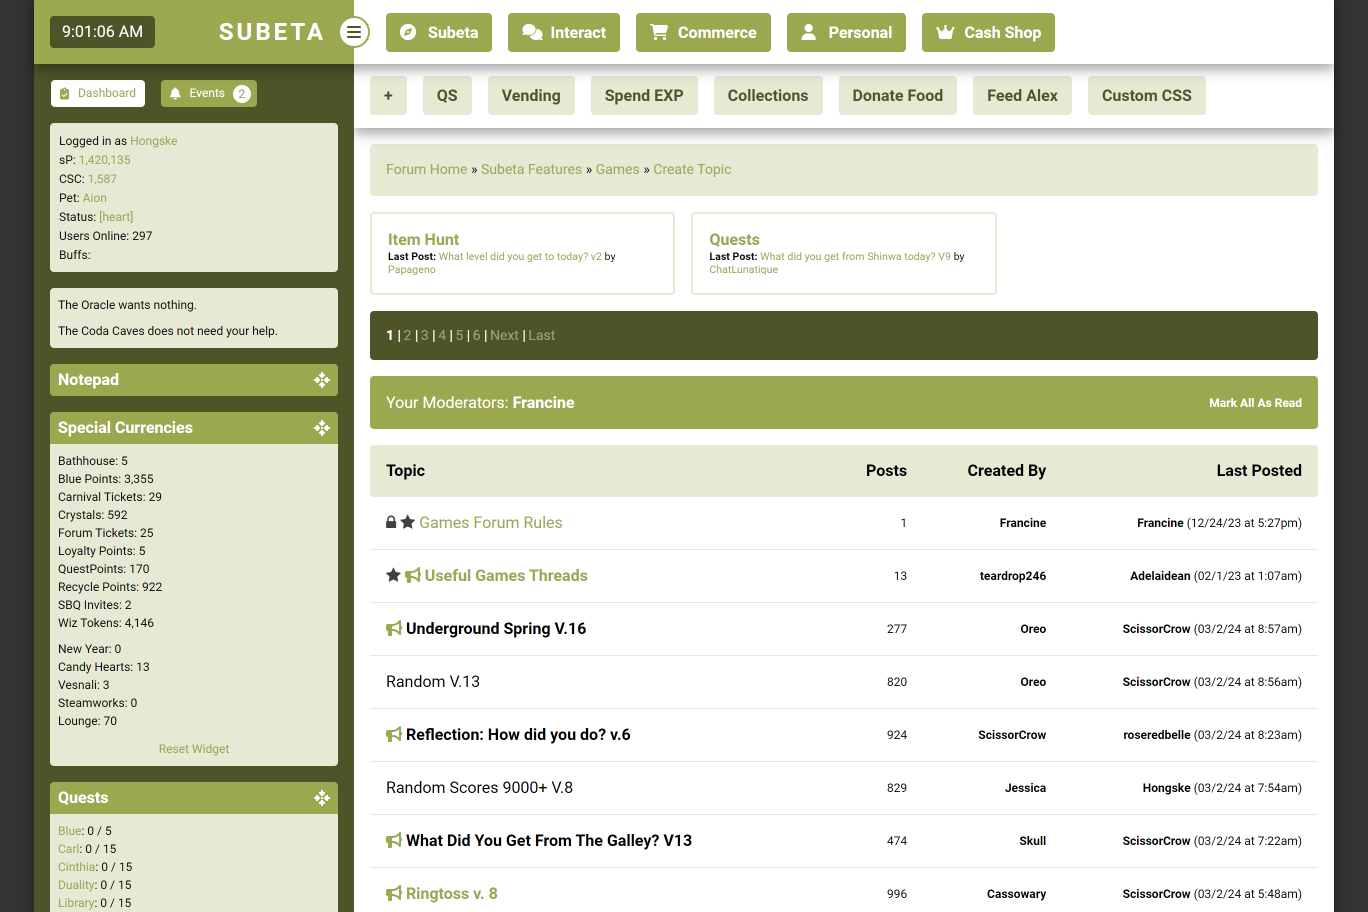Click the move icon on Notepad widget

point(321,380)
